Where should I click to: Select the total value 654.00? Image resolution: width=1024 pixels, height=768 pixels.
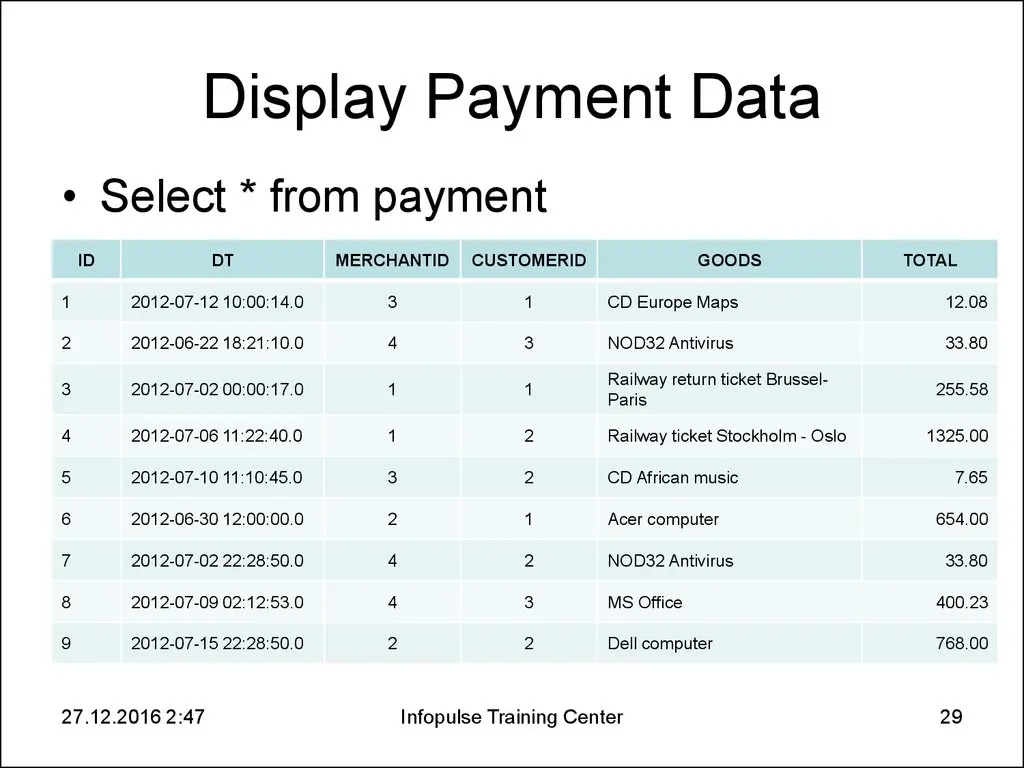tap(962, 519)
